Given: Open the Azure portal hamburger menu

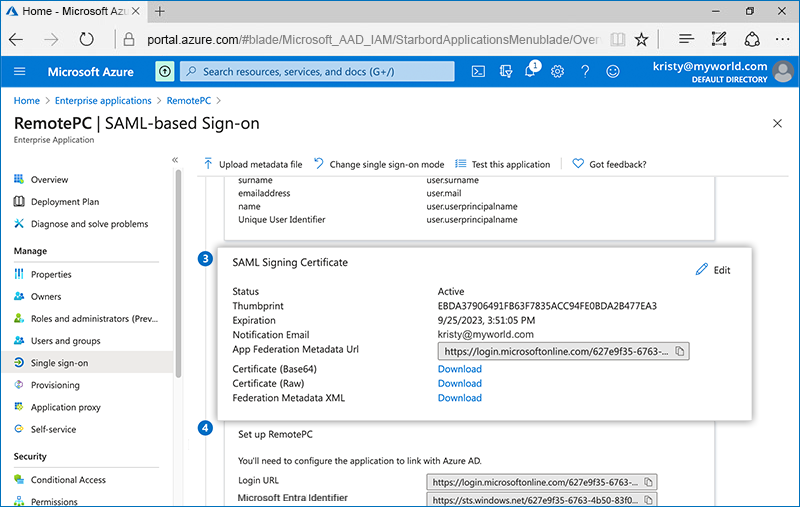Looking at the screenshot, I should (x=20, y=72).
